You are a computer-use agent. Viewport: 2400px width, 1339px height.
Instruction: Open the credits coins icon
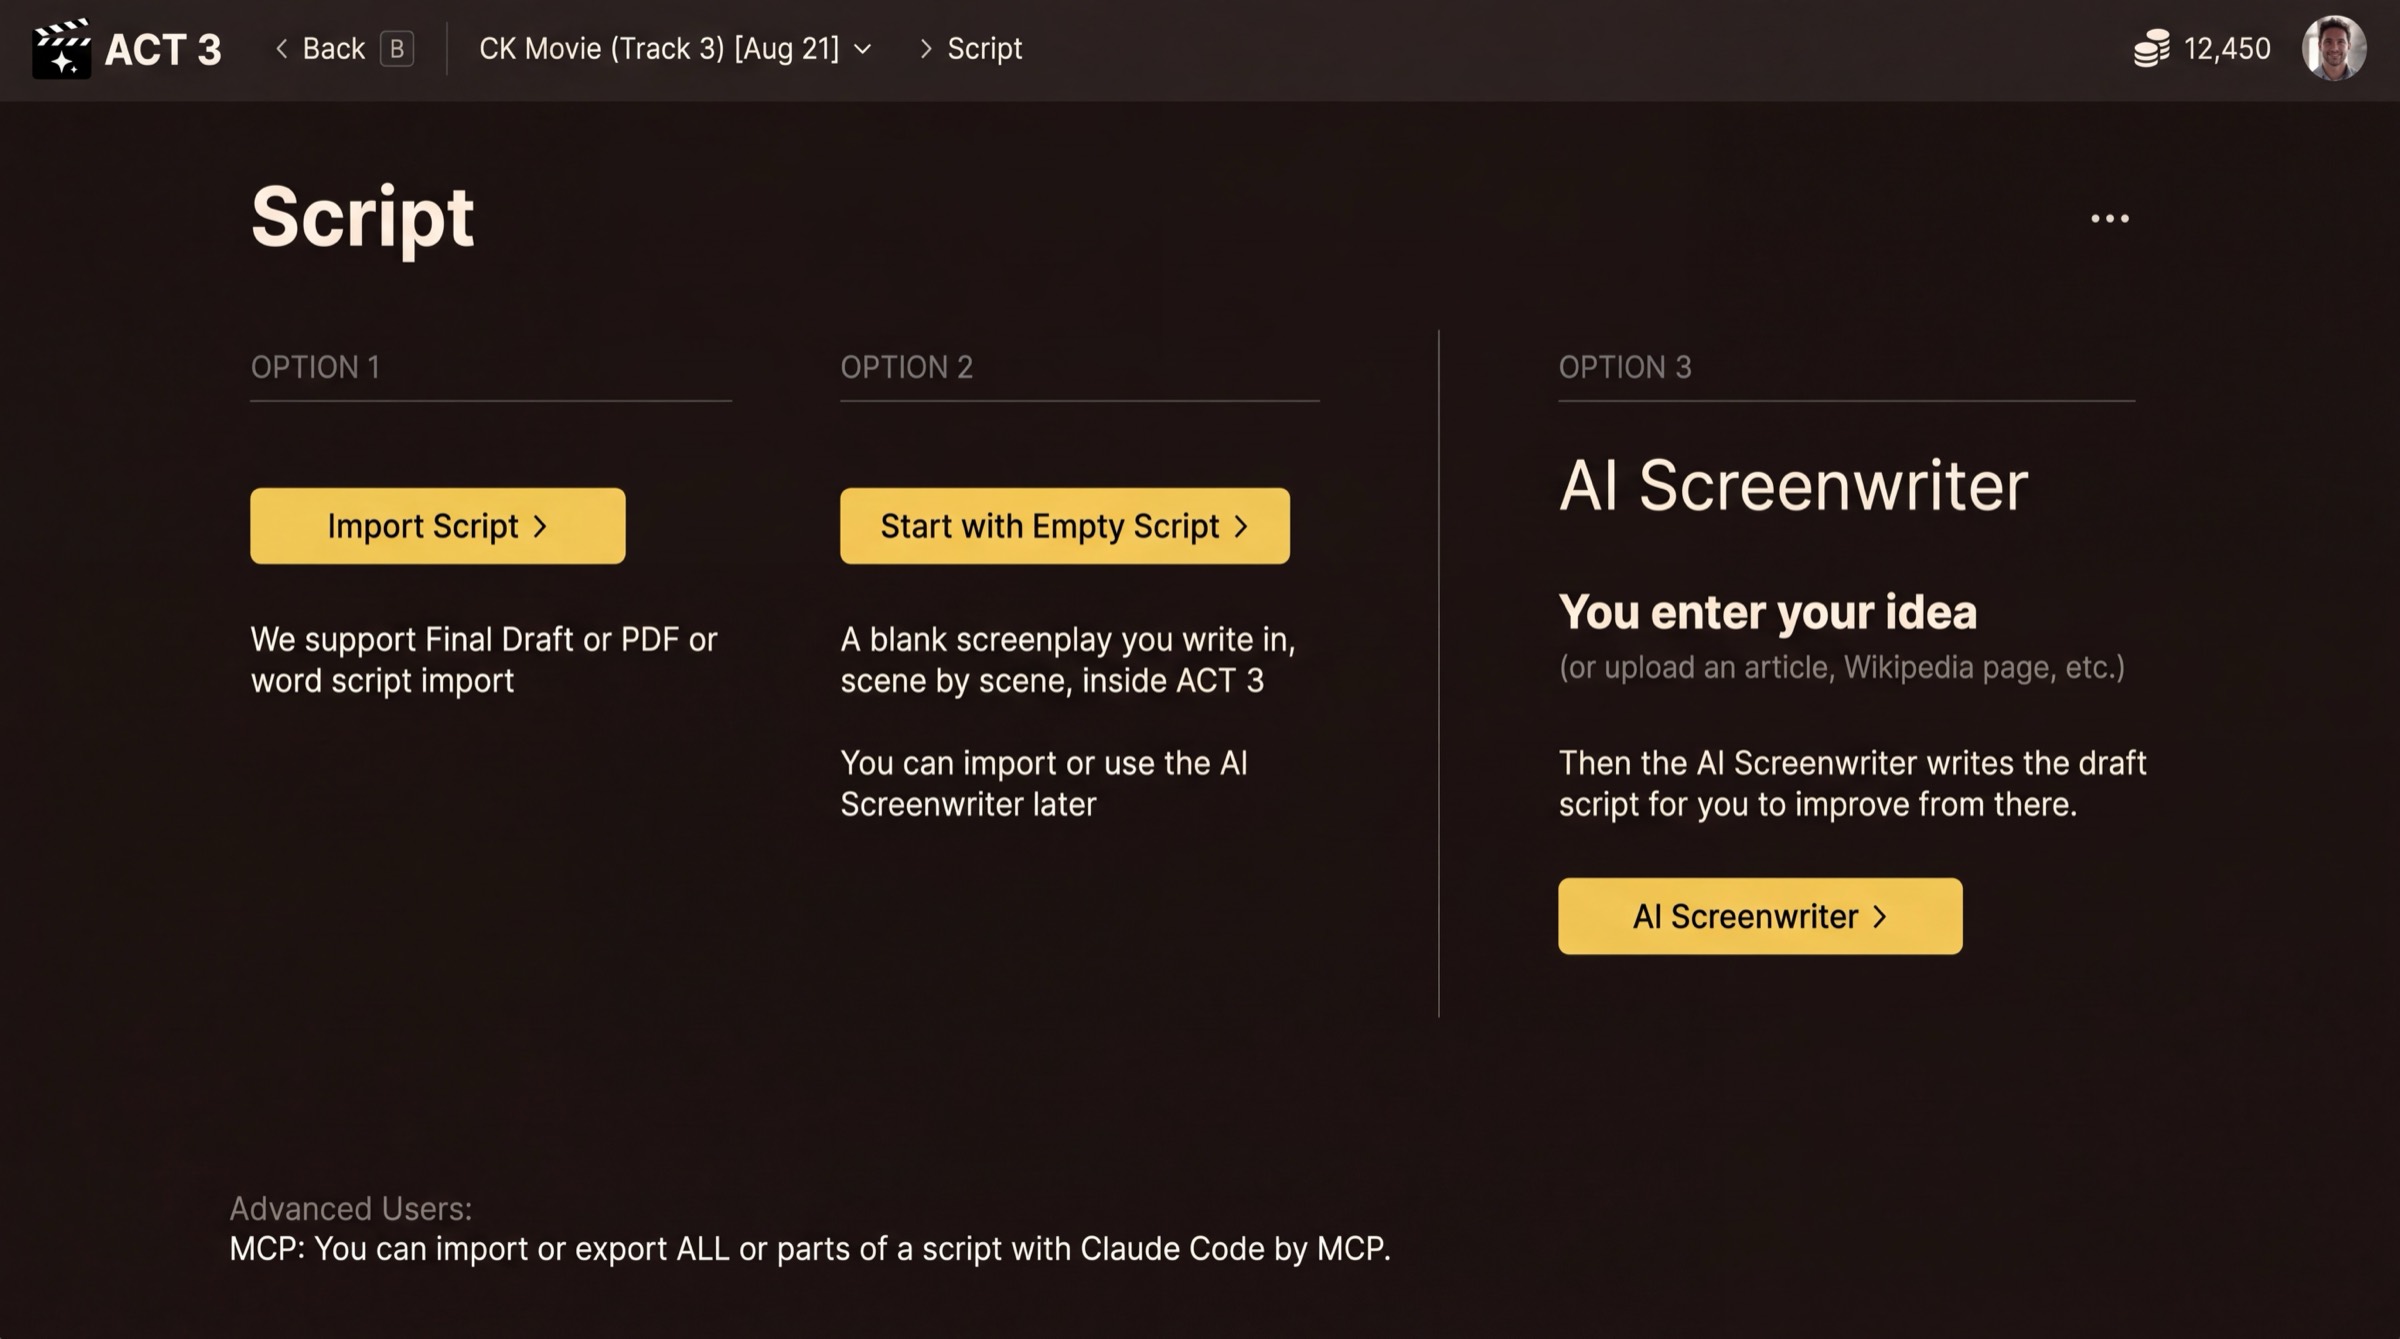pos(2151,48)
